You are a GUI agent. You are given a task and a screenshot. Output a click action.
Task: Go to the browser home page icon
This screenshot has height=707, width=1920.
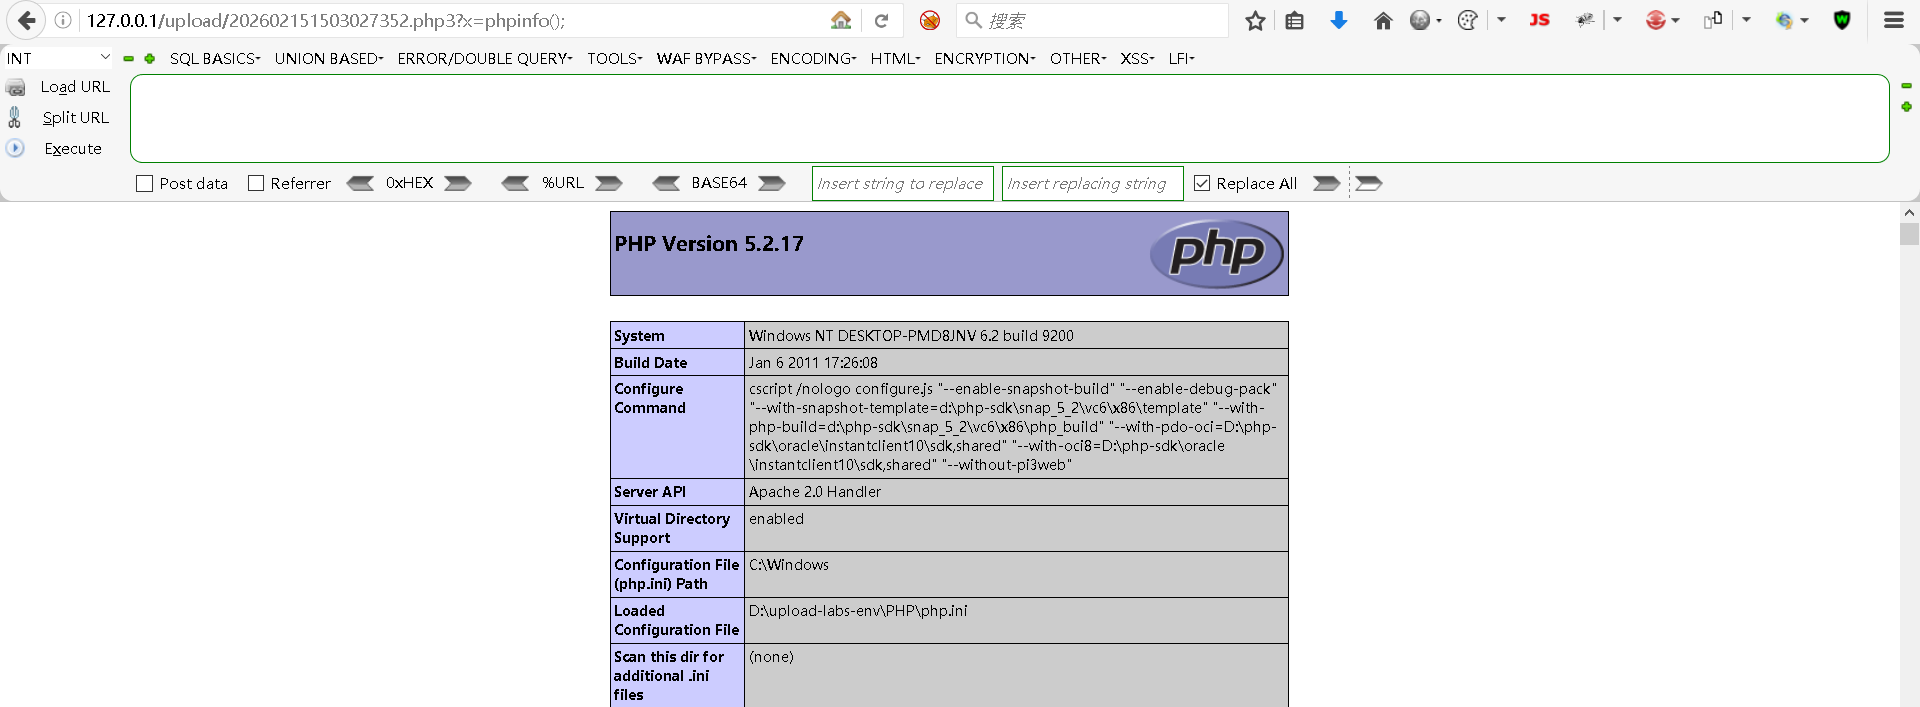tap(1383, 20)
